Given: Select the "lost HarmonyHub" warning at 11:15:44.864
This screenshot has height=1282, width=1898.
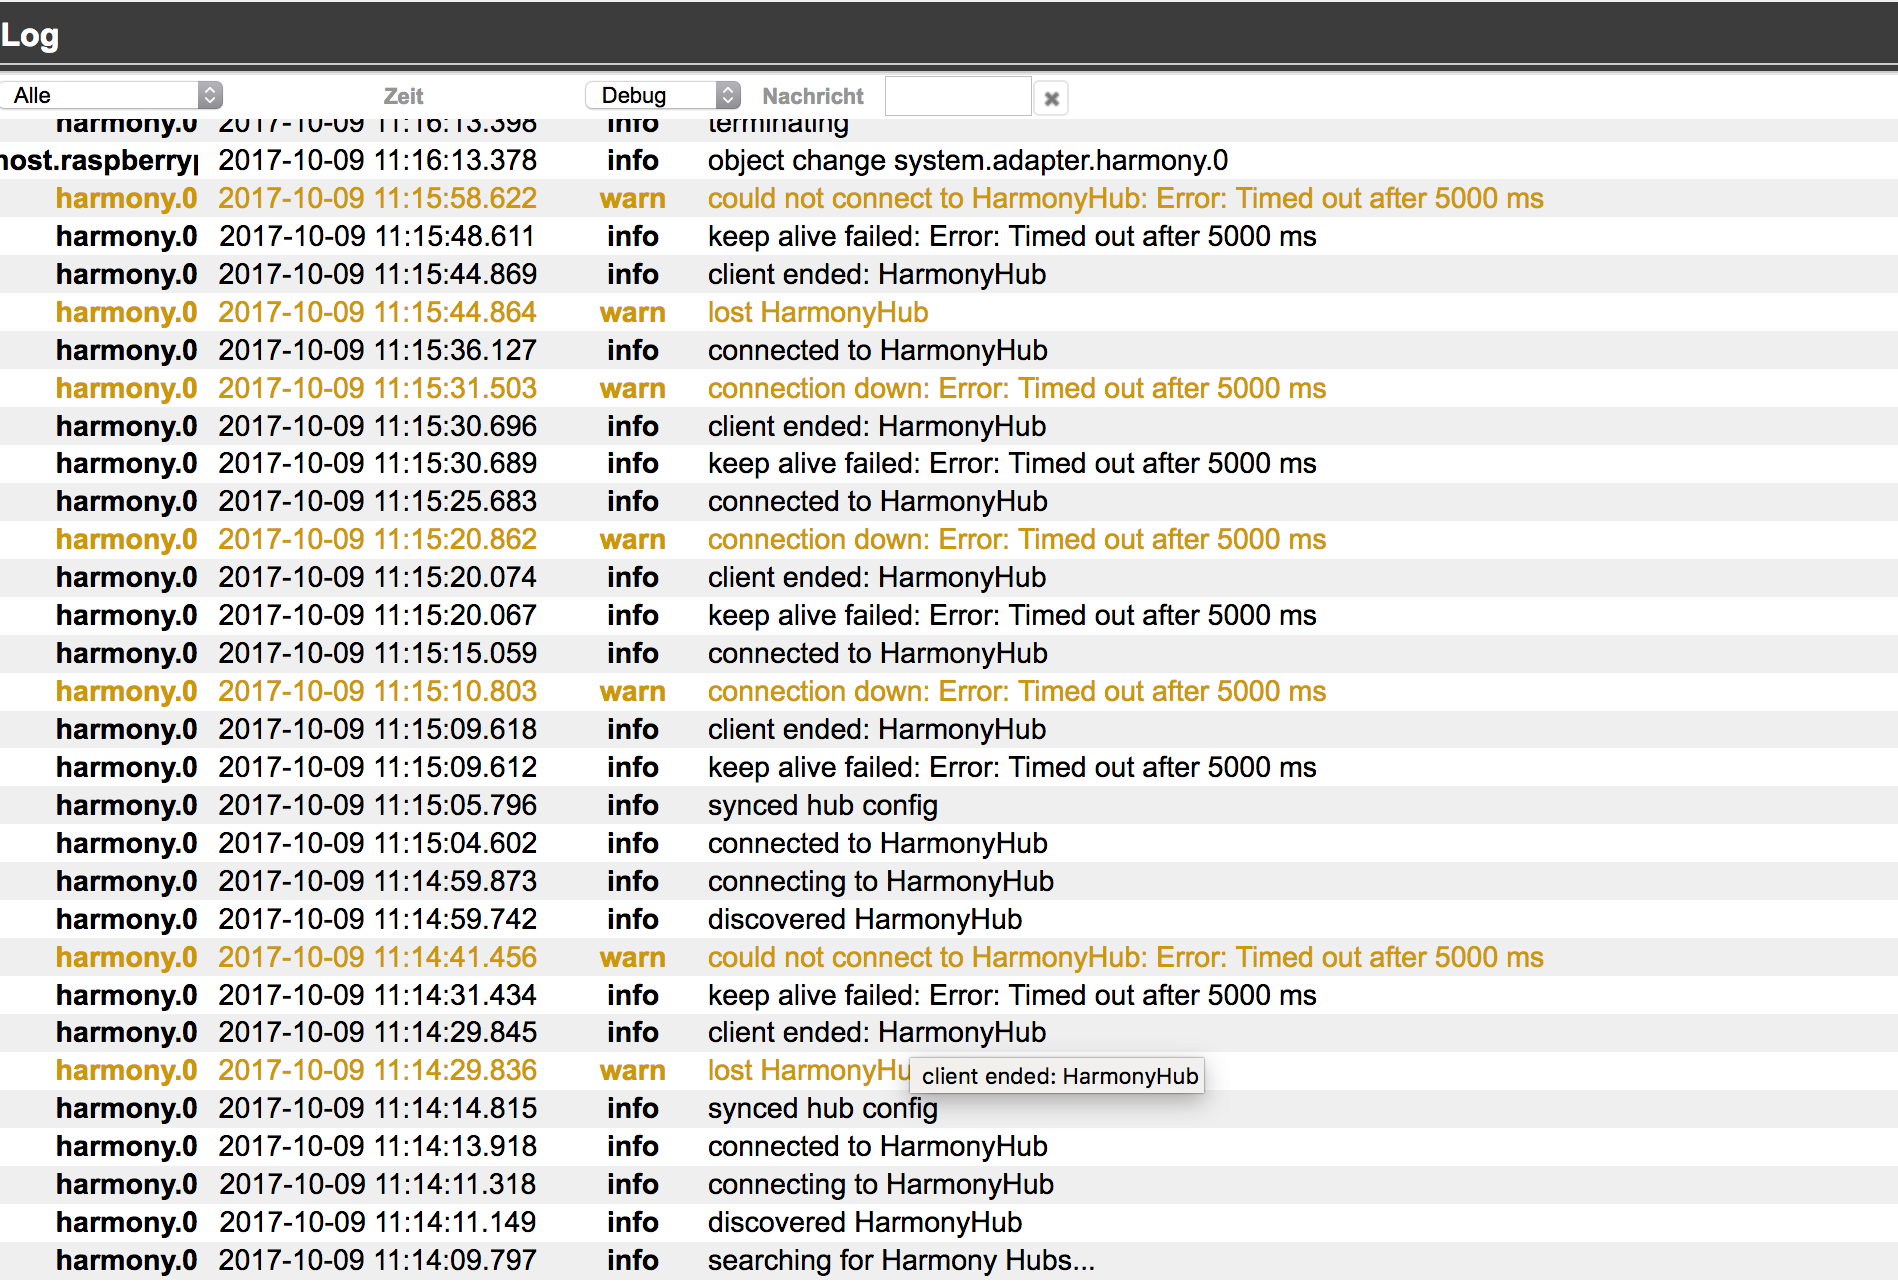Looking at the screenshot, I should [x=817, y=312].
